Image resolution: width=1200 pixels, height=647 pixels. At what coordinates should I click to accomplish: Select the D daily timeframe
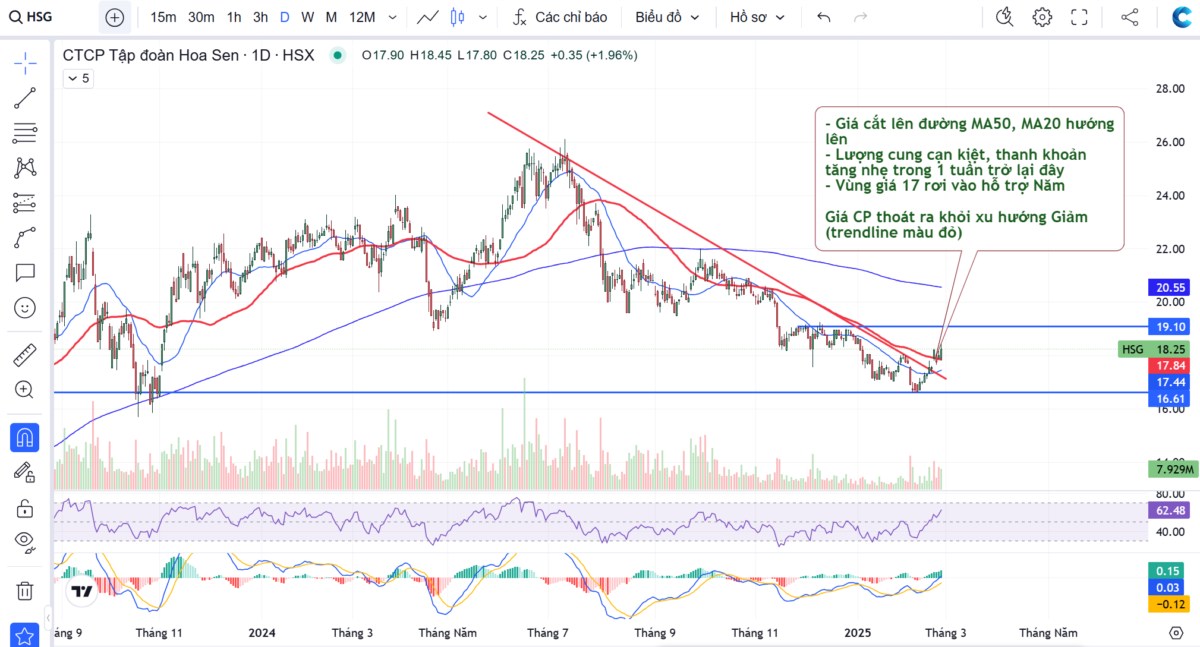(x=285, y=17)
